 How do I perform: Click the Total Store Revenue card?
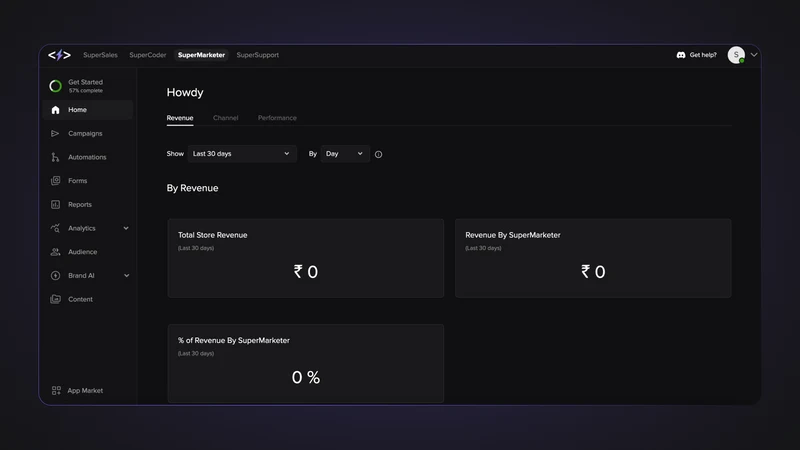[x=306, y=258]
